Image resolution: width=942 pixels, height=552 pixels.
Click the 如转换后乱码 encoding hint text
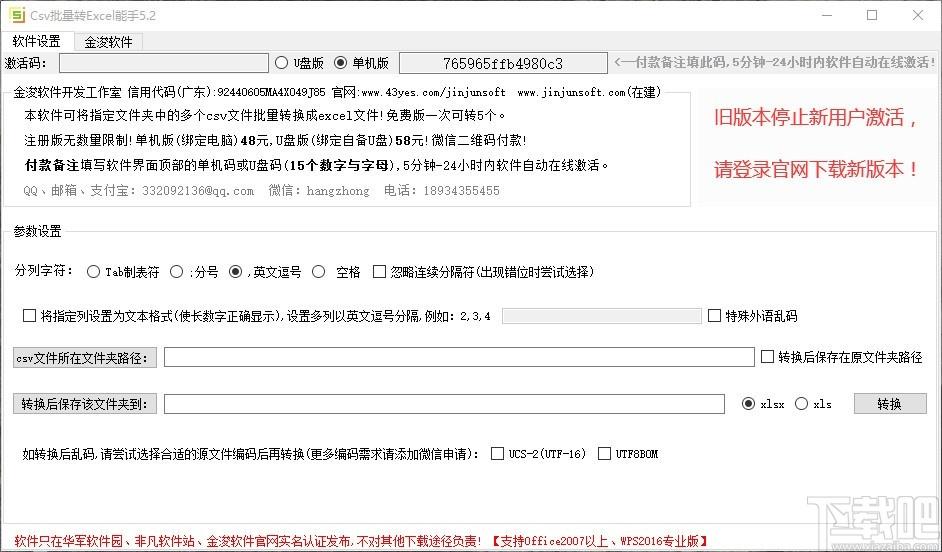pyautogui.click(x=251, y=454)
